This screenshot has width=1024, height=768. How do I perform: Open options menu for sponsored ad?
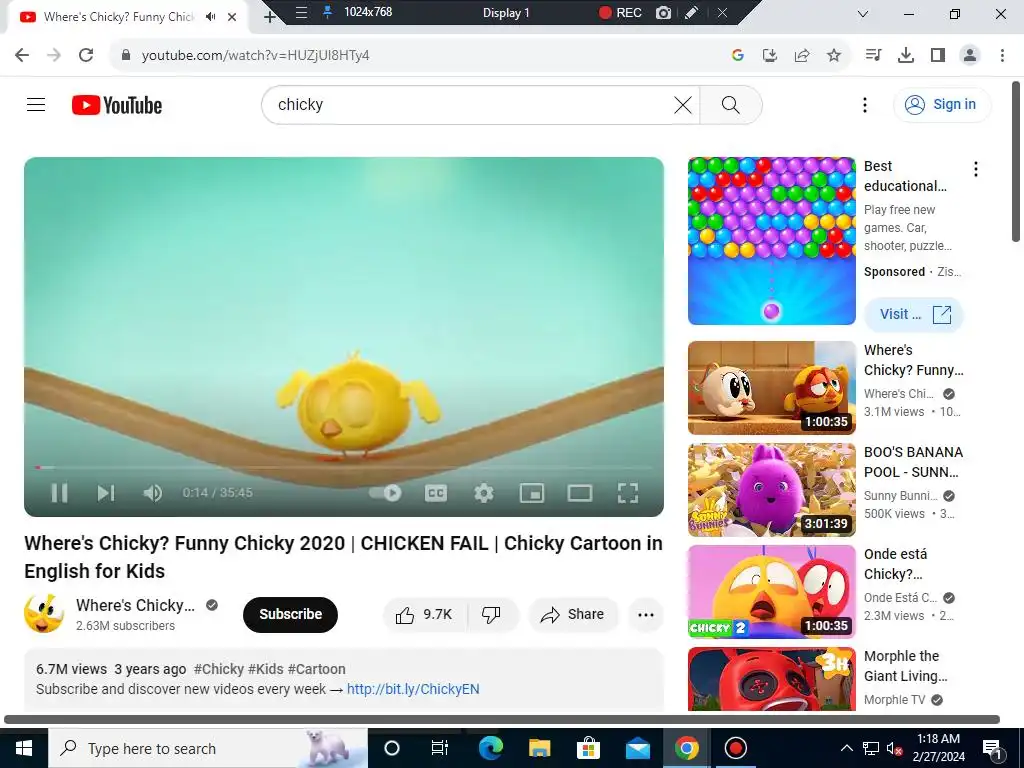pyautogui.click(x=976, y=169)
